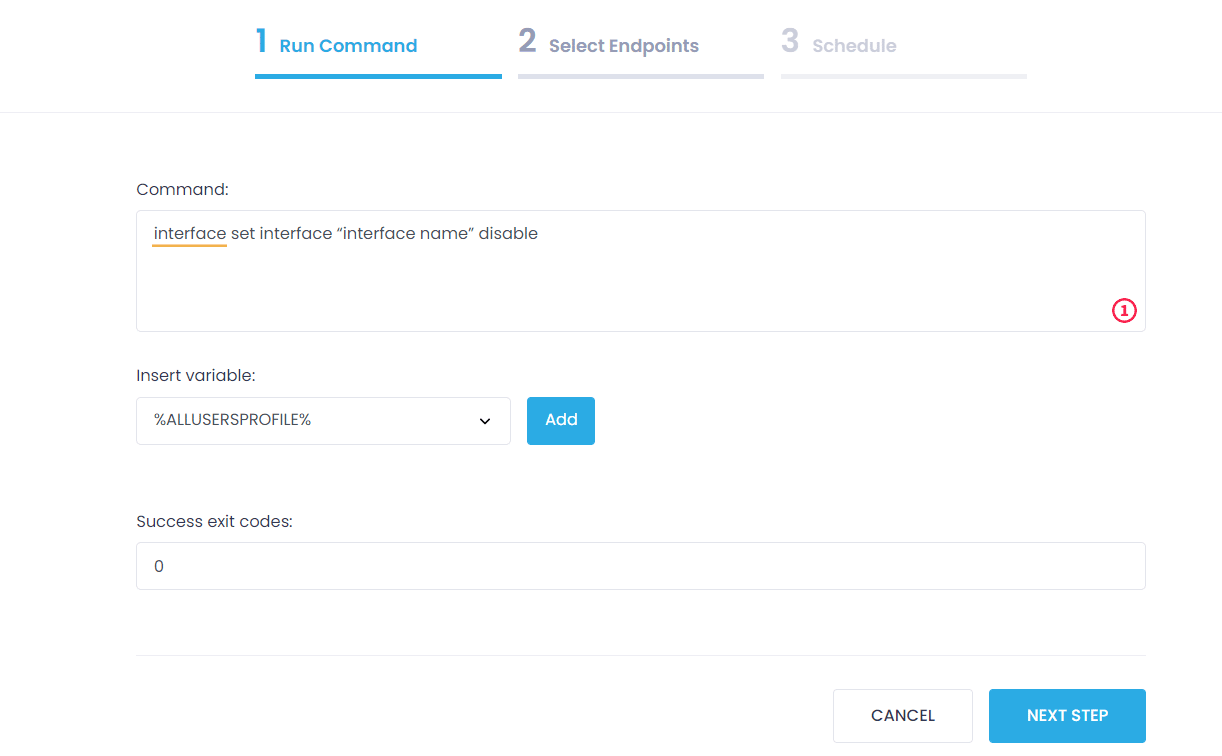The width and height of the screenshot is (1222, 756).
Task: Click the "Insert variable:" label
Action: pos(196,376)
